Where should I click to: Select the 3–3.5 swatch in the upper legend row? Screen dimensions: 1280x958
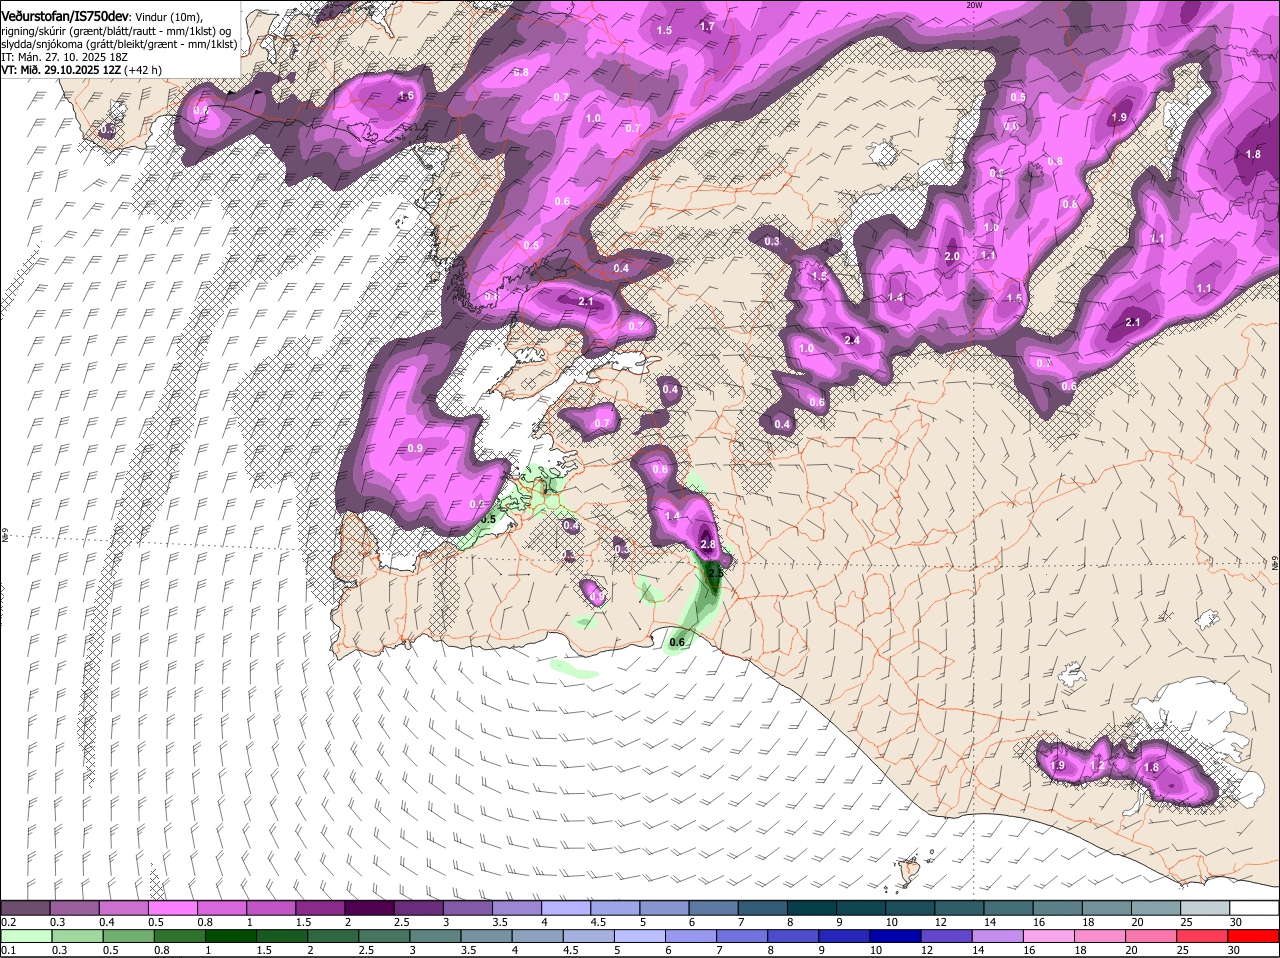pos(468,907)
